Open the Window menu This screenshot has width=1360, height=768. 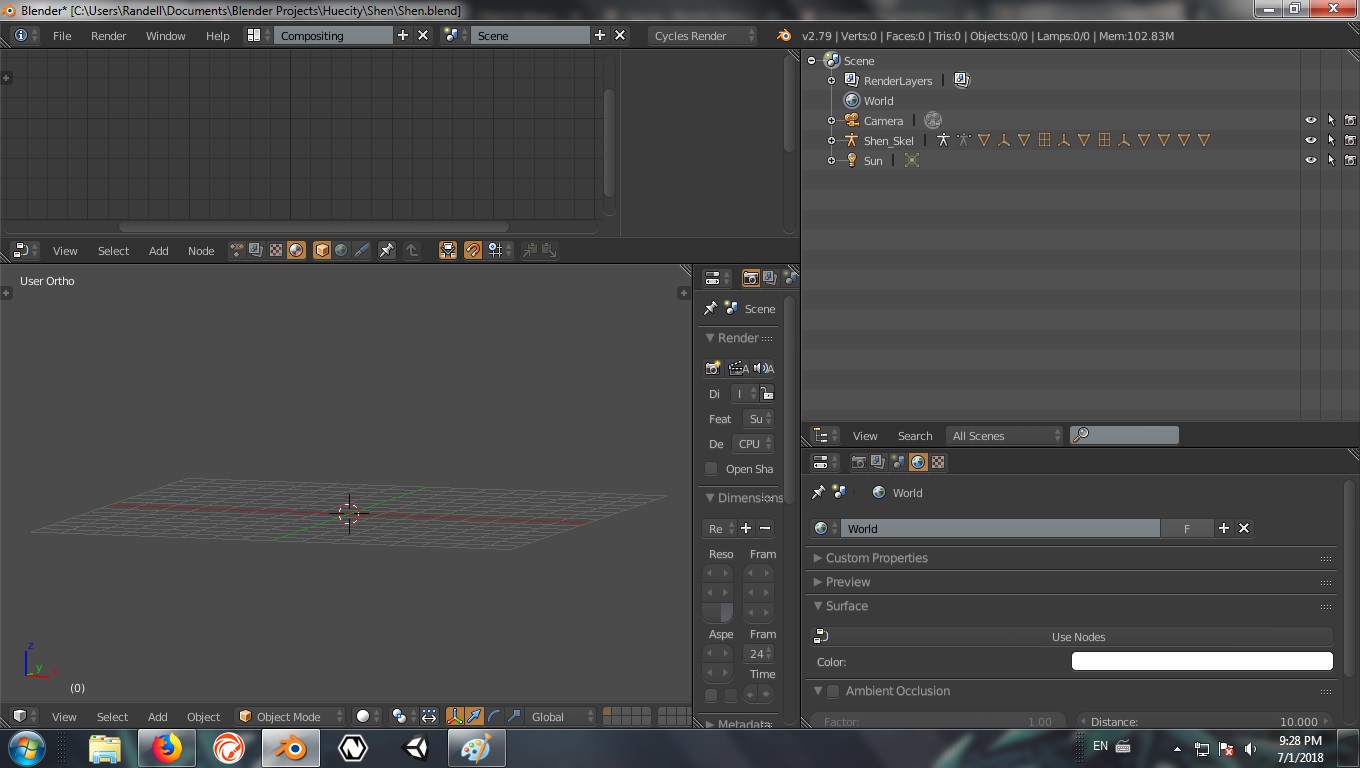coord(166,35)
